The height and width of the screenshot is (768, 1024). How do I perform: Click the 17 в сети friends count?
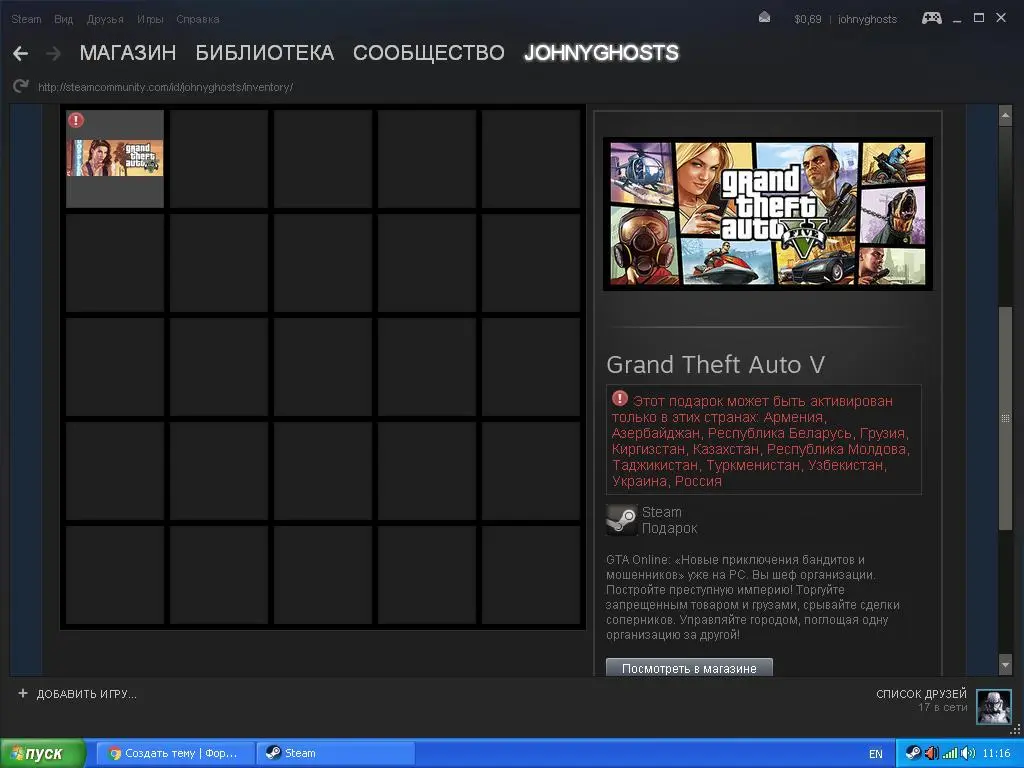coord(942,707)
